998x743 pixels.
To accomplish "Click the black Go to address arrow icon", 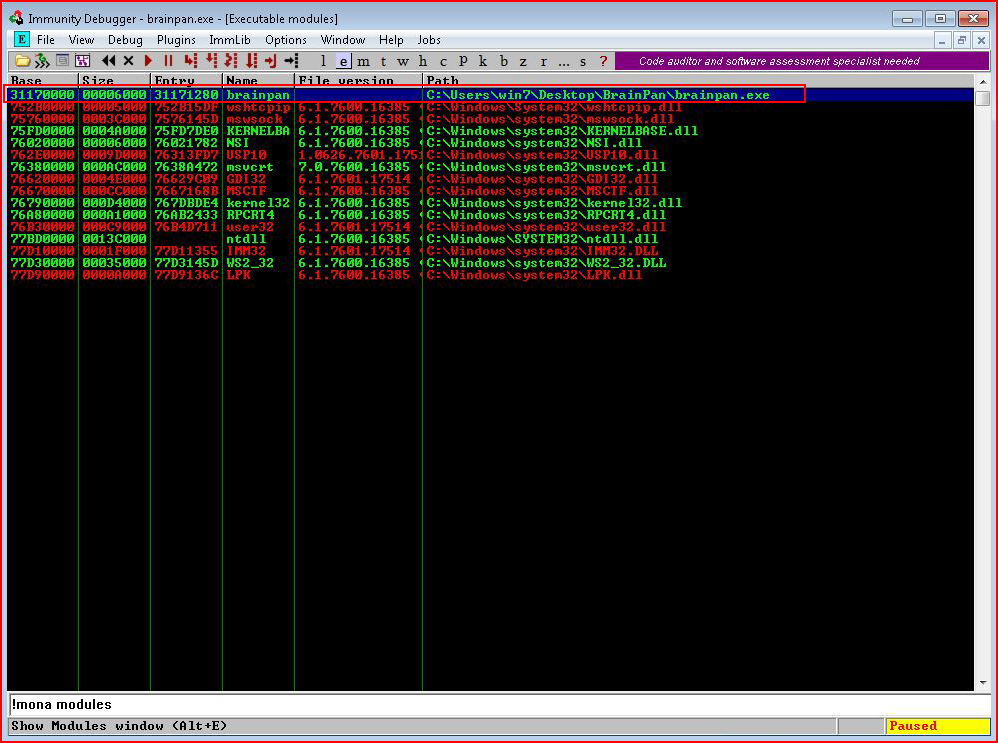I will [x=292, y=61].
